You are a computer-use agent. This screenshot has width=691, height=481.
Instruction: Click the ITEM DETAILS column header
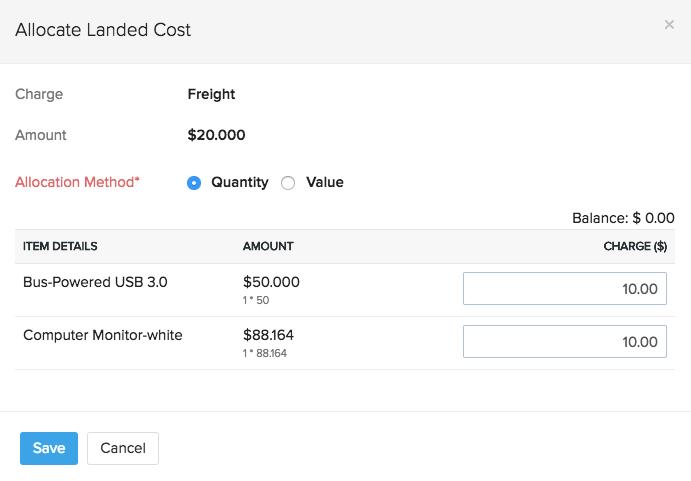60,246
